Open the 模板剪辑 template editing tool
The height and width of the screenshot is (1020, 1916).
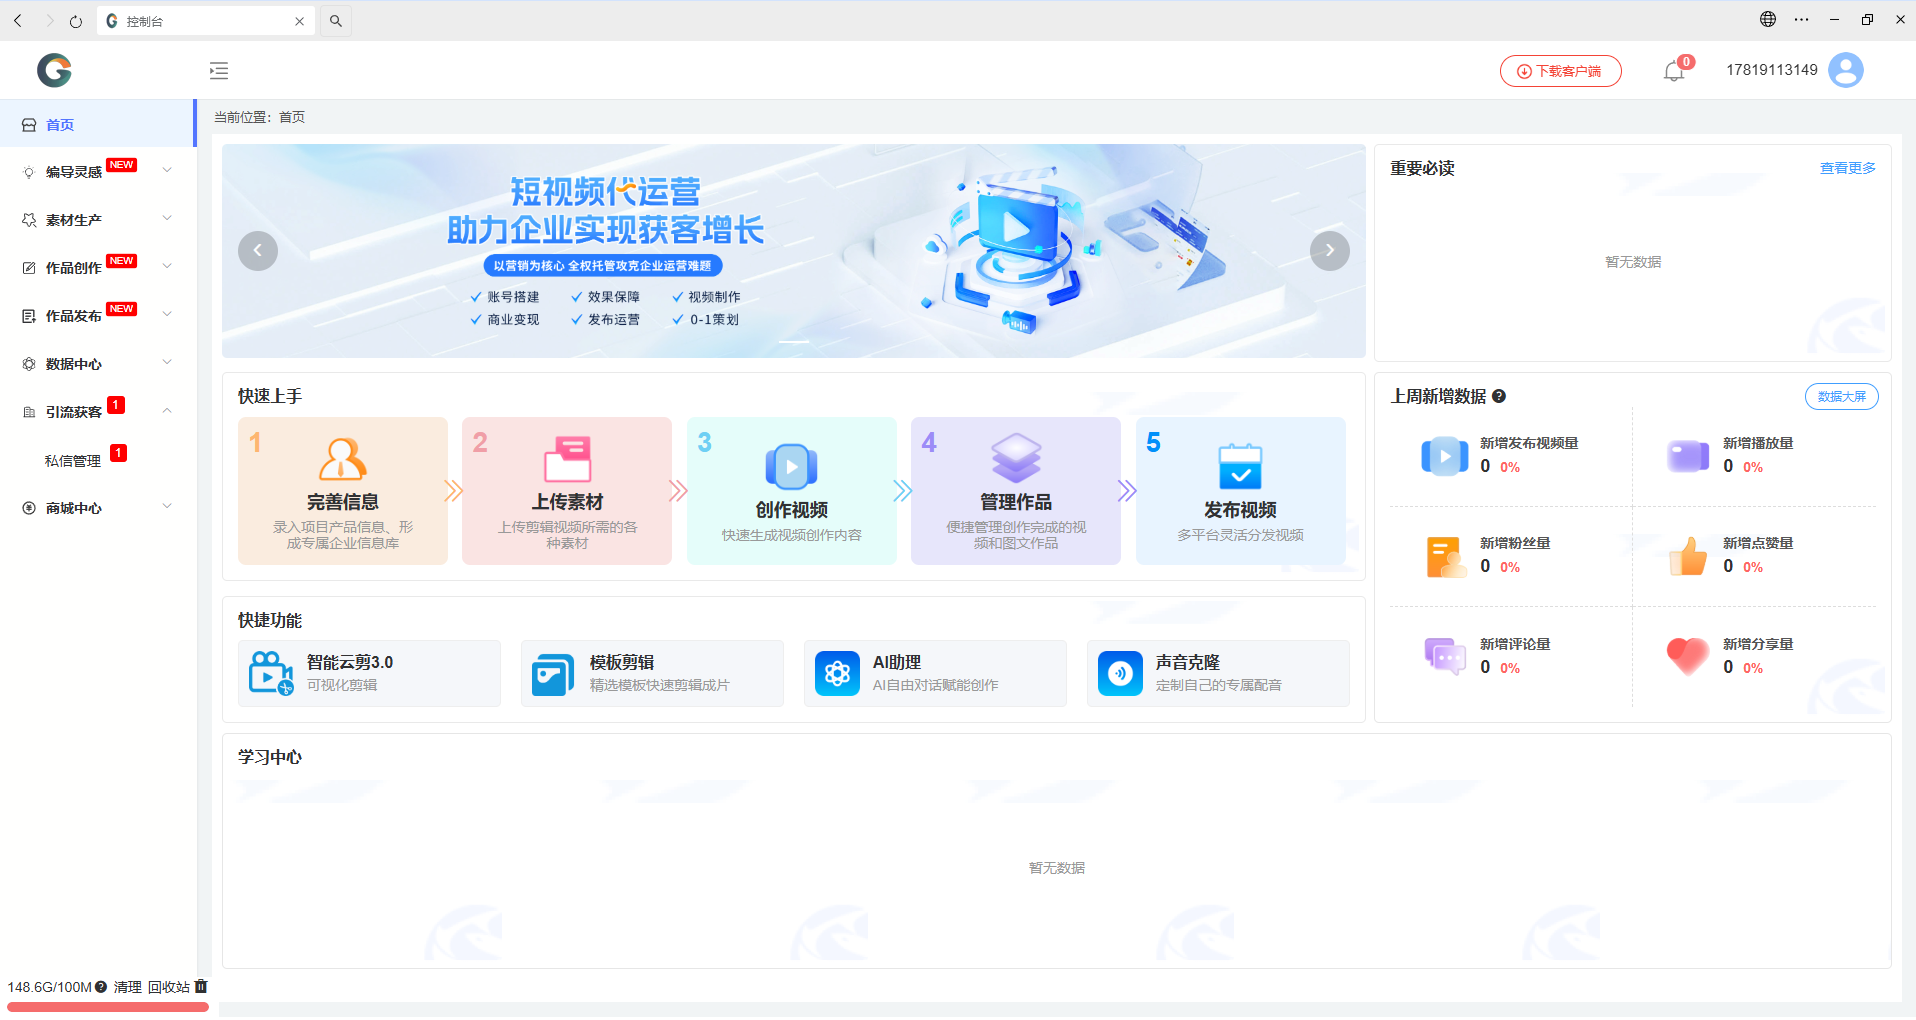click(x=651, y=673)
